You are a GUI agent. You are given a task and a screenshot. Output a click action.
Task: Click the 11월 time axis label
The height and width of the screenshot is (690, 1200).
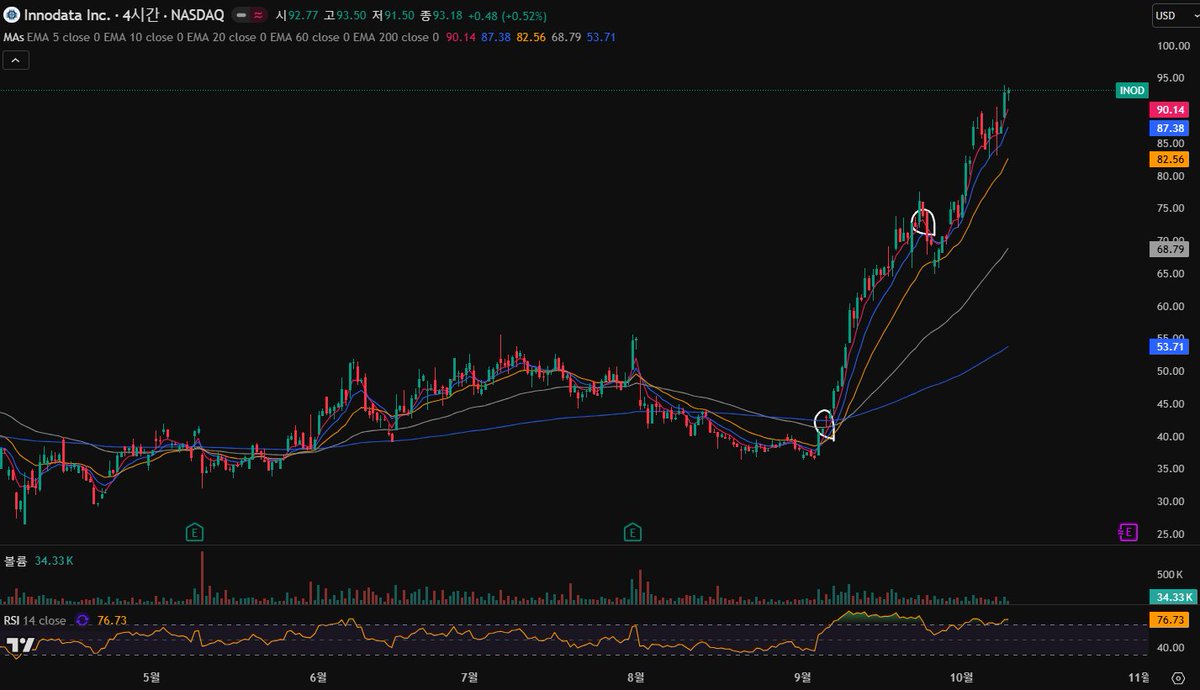[x=1137, y=677]
